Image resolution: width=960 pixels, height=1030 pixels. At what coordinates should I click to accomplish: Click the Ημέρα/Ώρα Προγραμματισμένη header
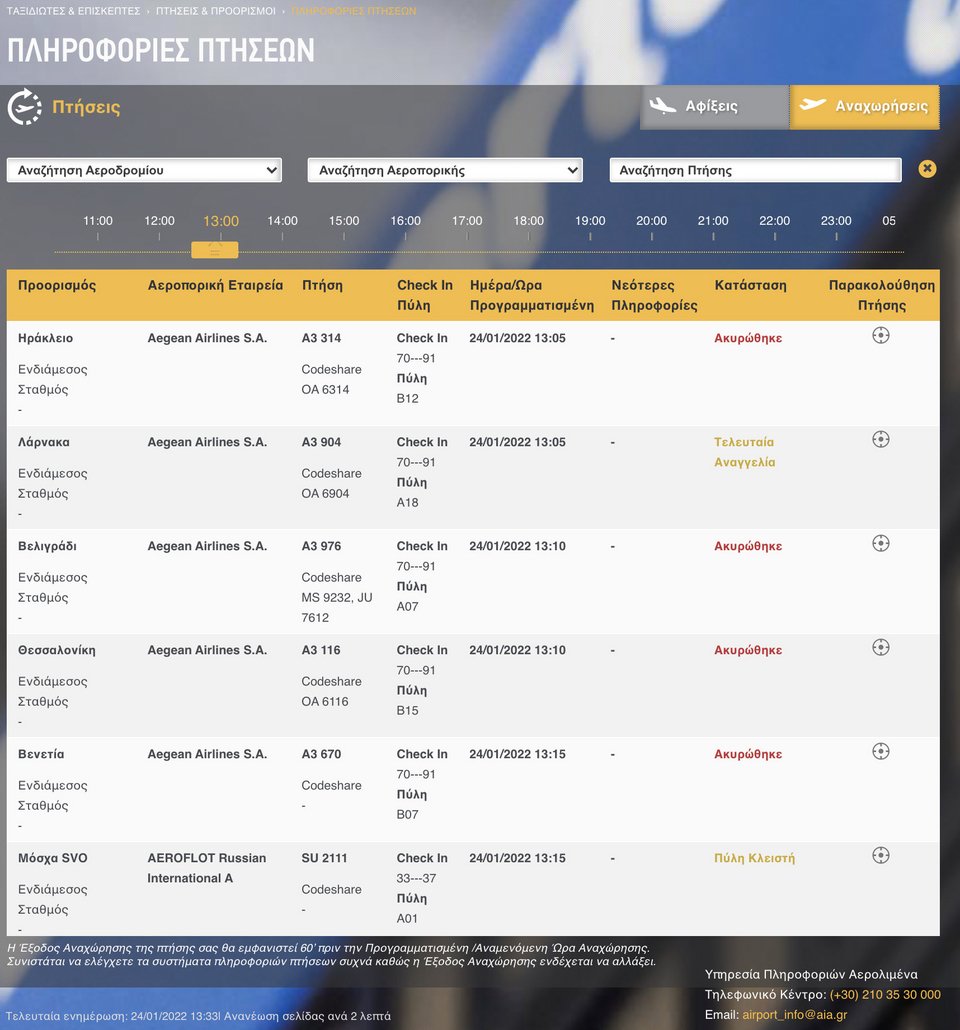[x=532, y=295]
